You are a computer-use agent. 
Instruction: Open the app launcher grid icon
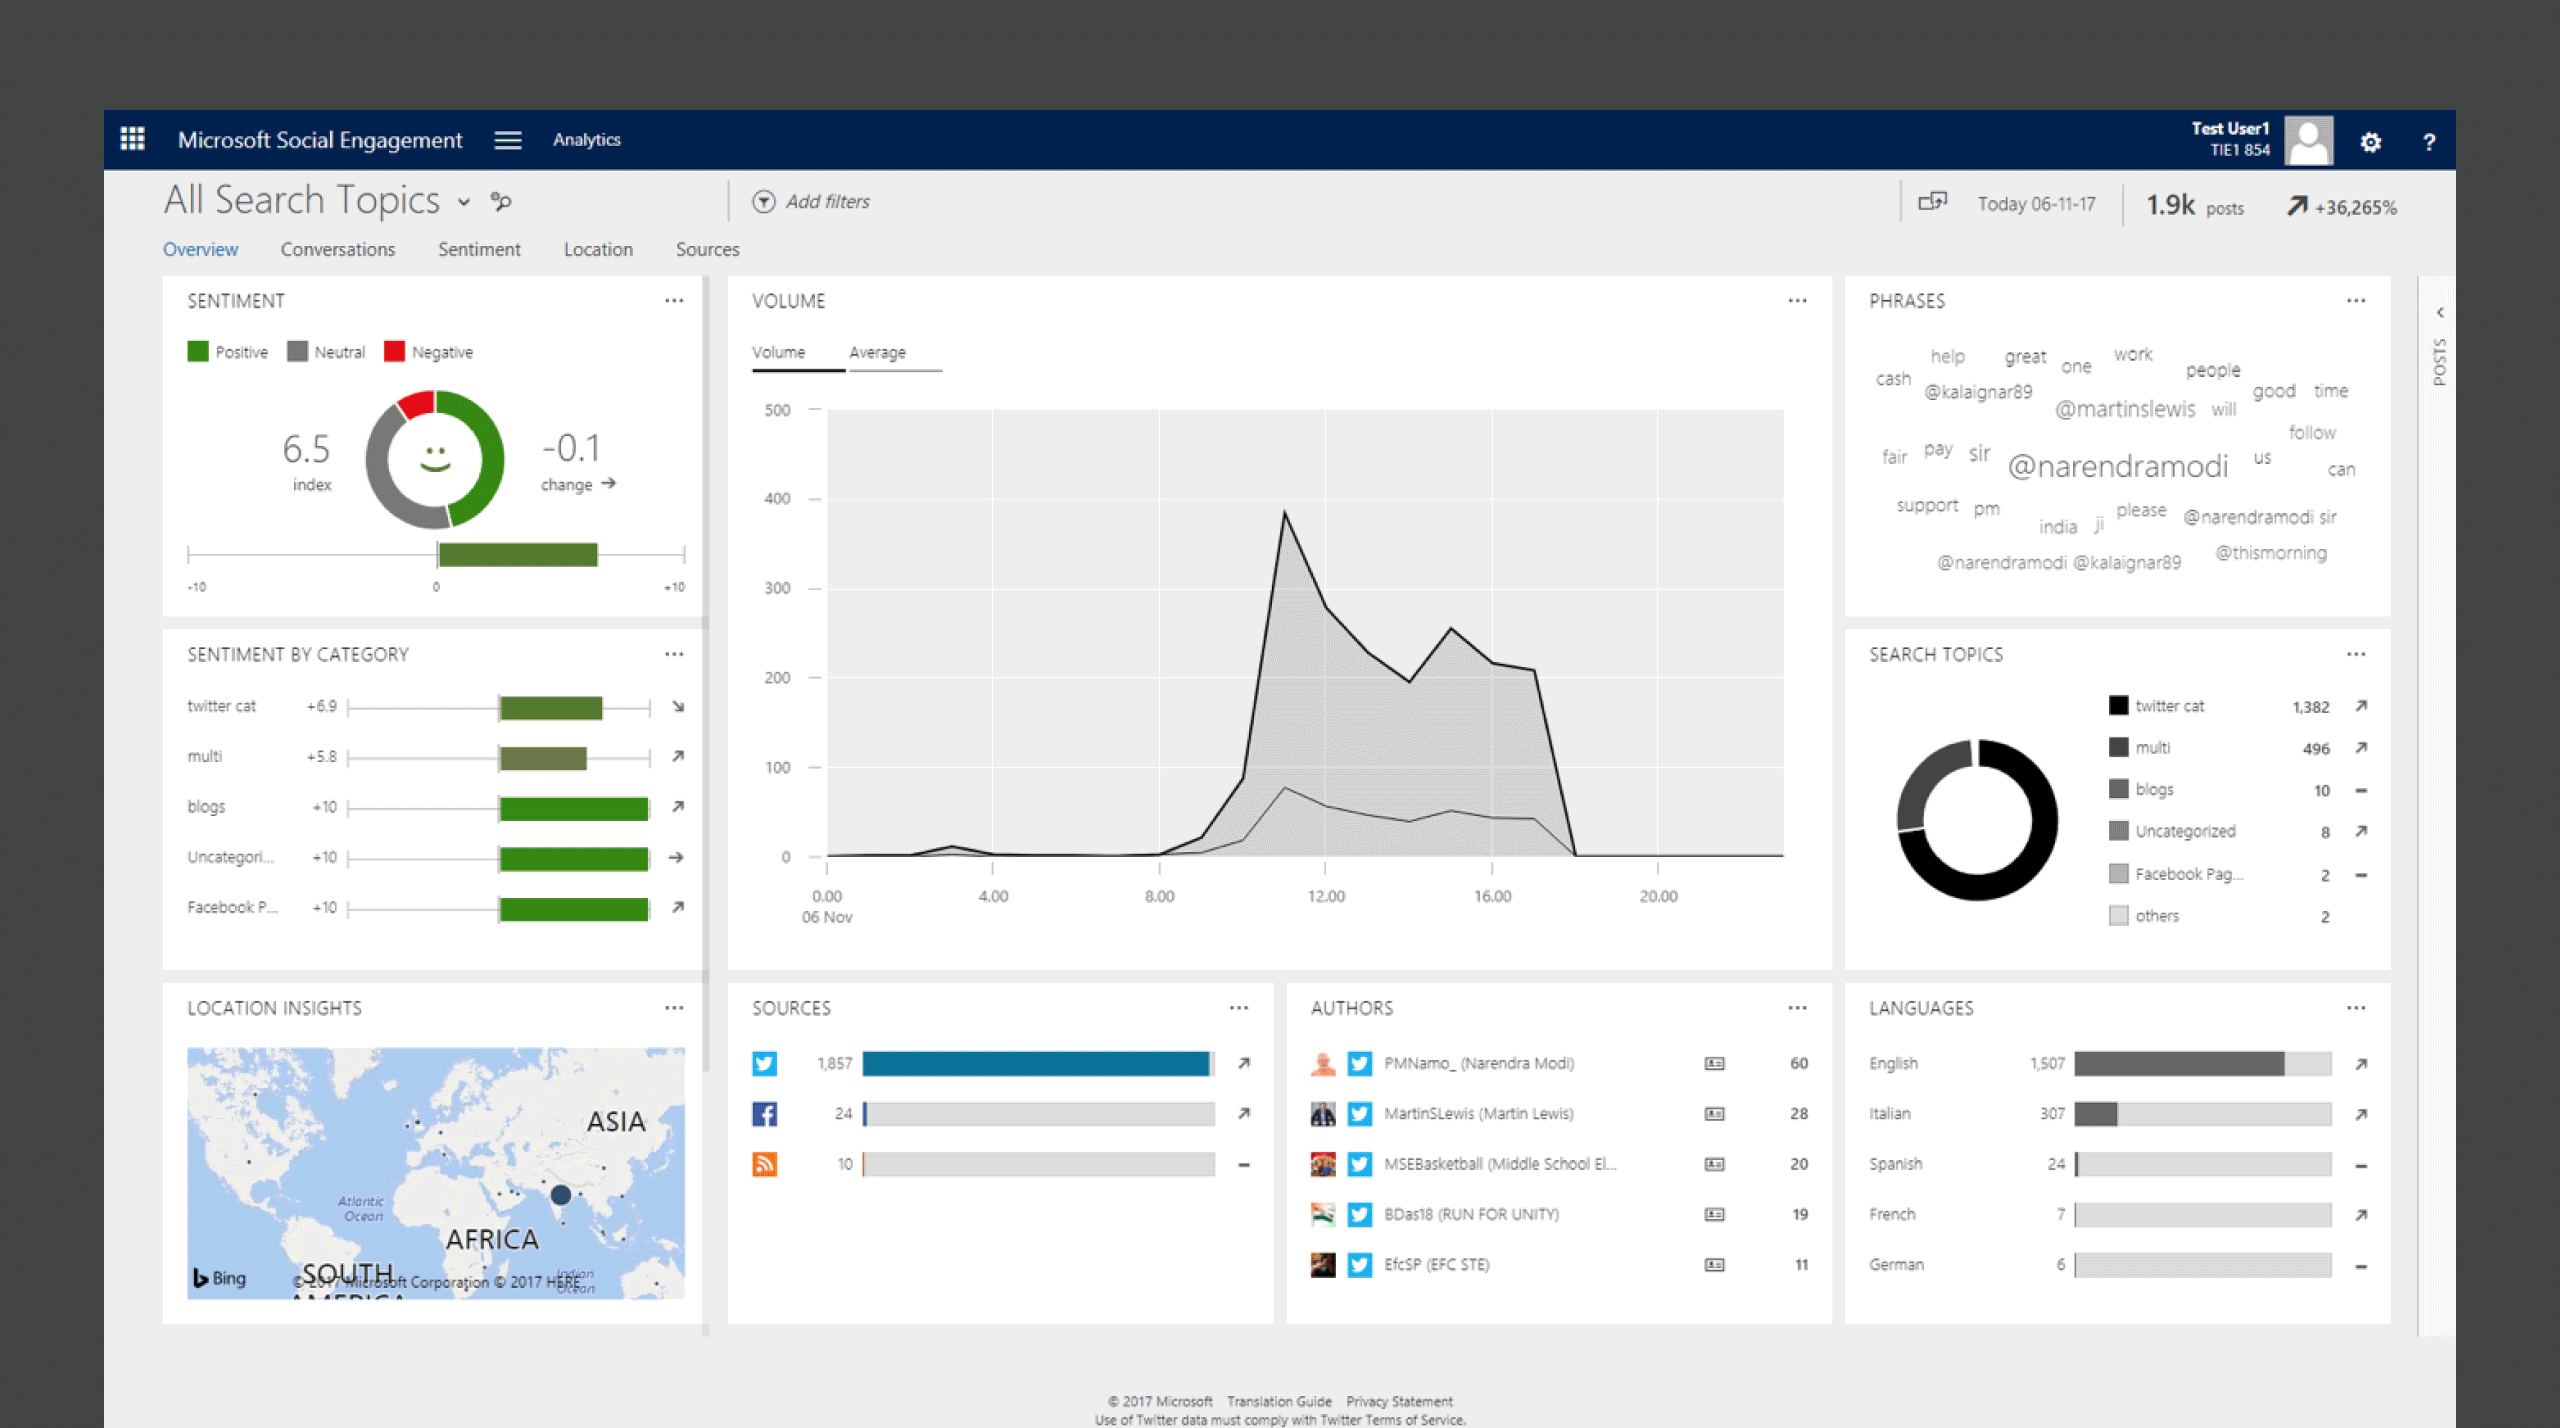coord(132,139)
